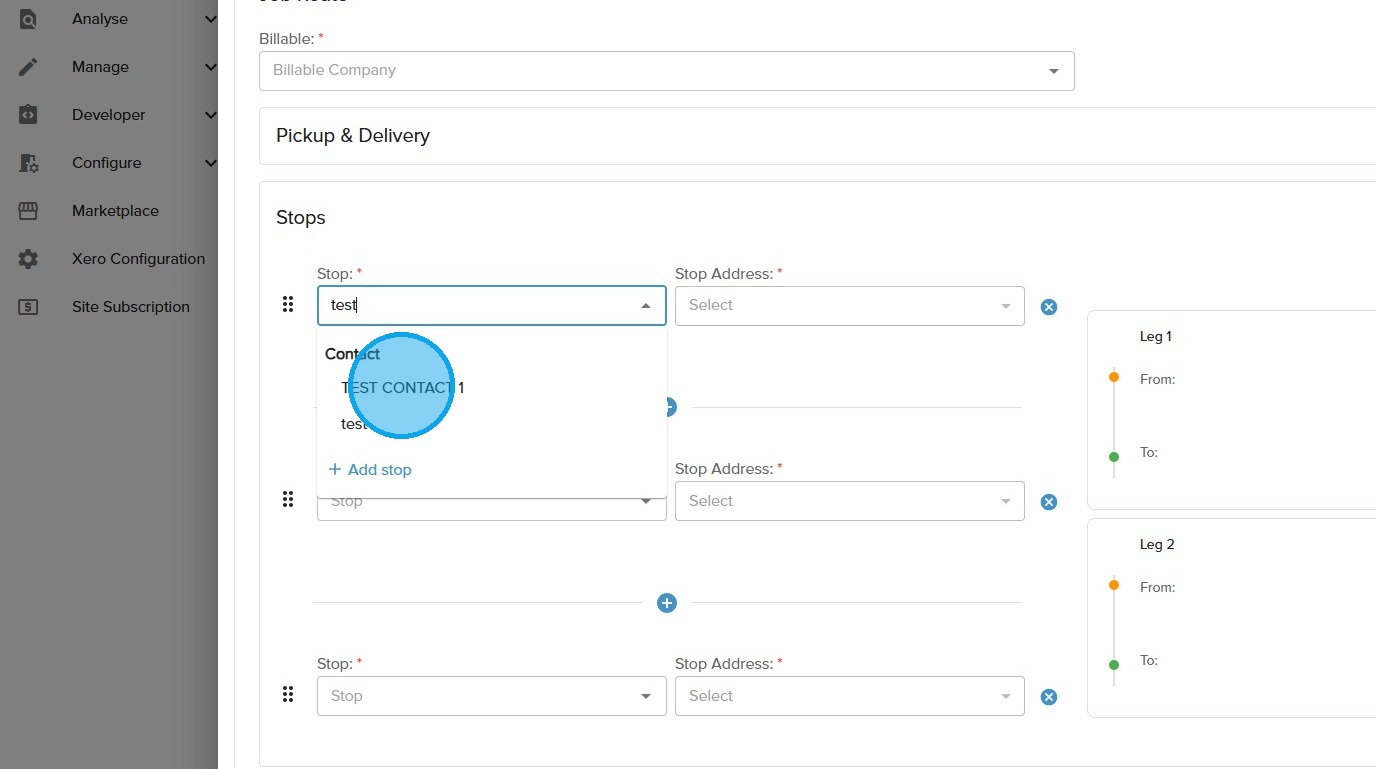Screen dimensions: 1376x769
Task: Click the Xero Configuration gear icon
Action: (28, 259)
